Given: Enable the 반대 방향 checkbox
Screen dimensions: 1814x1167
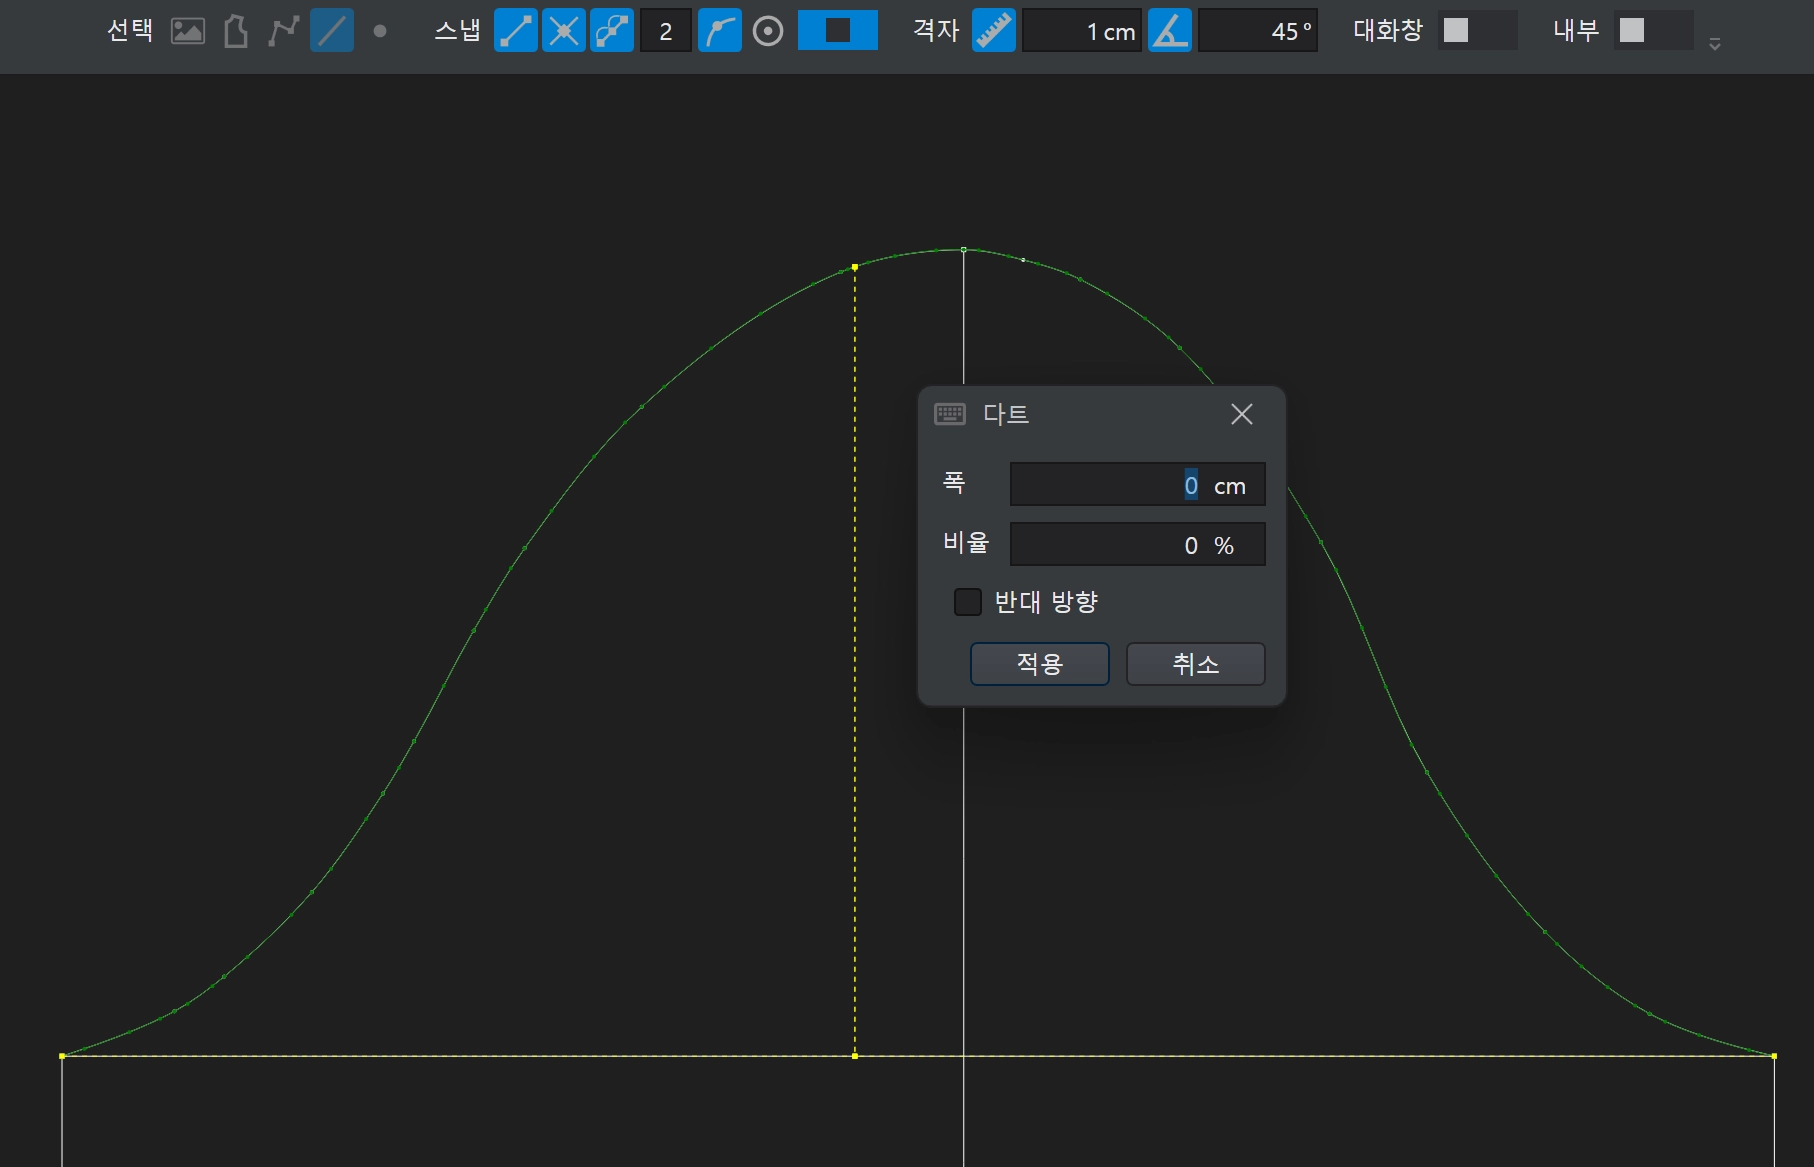Looking at the screenshot, I should click(968, 602).
